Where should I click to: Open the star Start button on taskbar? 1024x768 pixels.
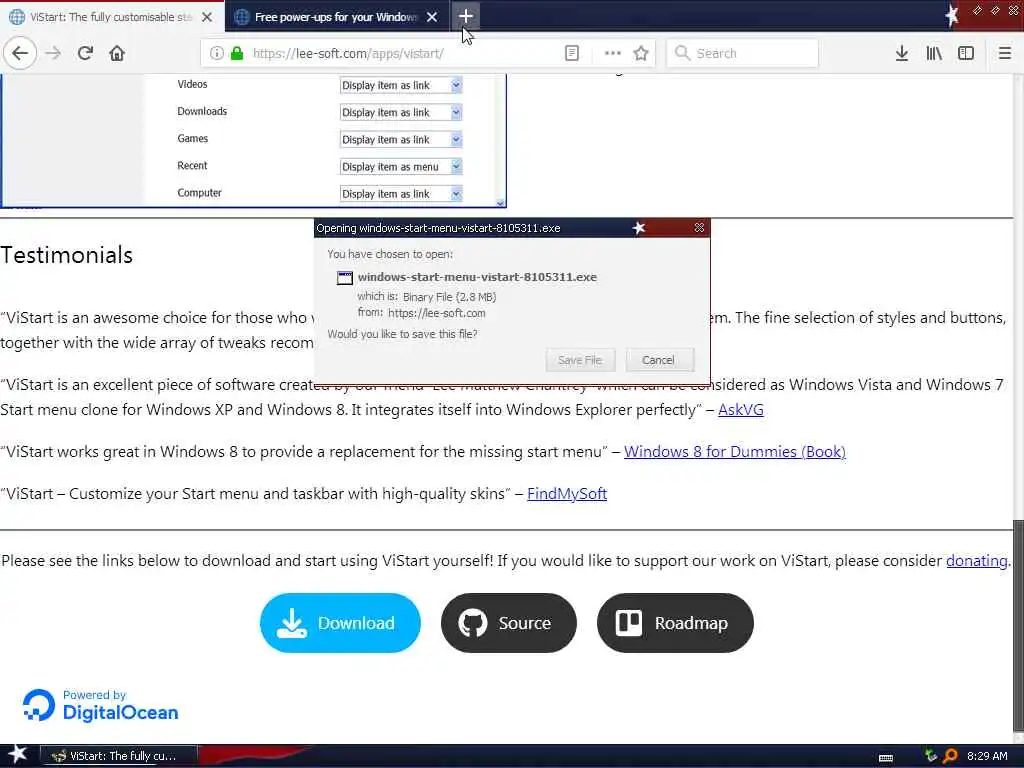[x=18, y=755]
